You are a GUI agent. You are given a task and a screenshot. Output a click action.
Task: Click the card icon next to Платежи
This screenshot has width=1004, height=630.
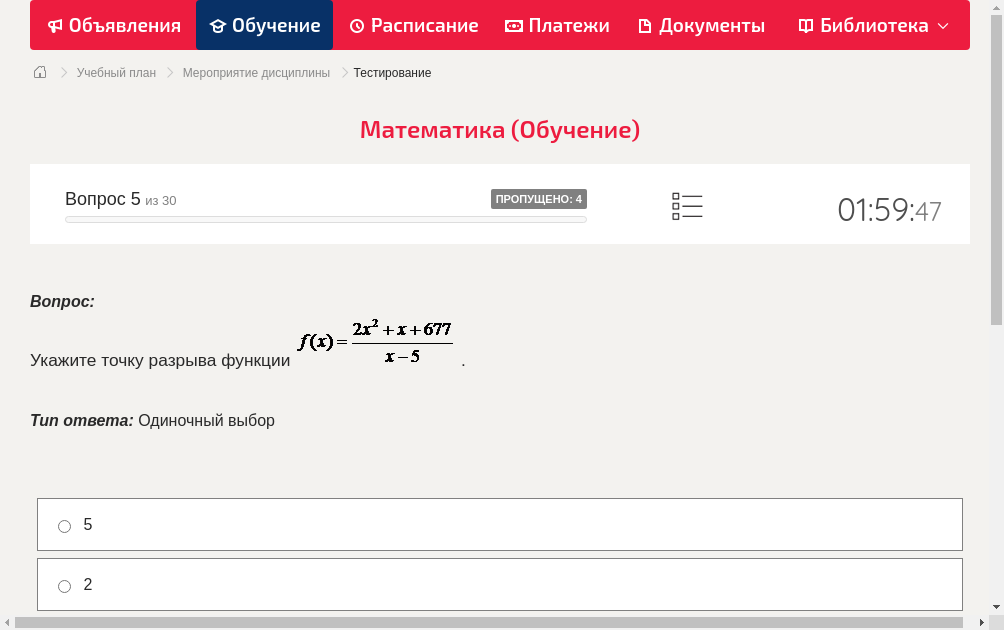(512, 25)
